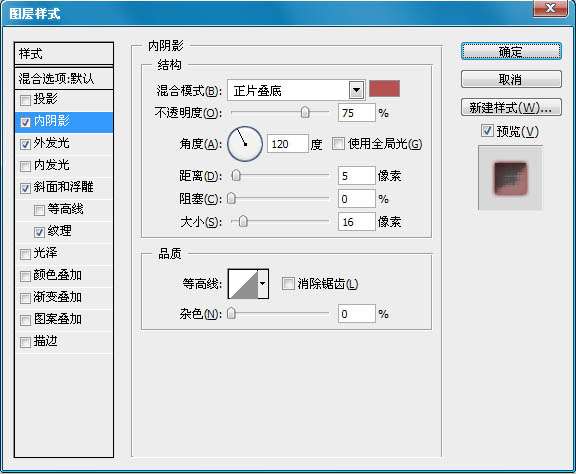Close the 图层样式 dialog window
Screen dimensions: 576x474
click(x=550, y=8)
